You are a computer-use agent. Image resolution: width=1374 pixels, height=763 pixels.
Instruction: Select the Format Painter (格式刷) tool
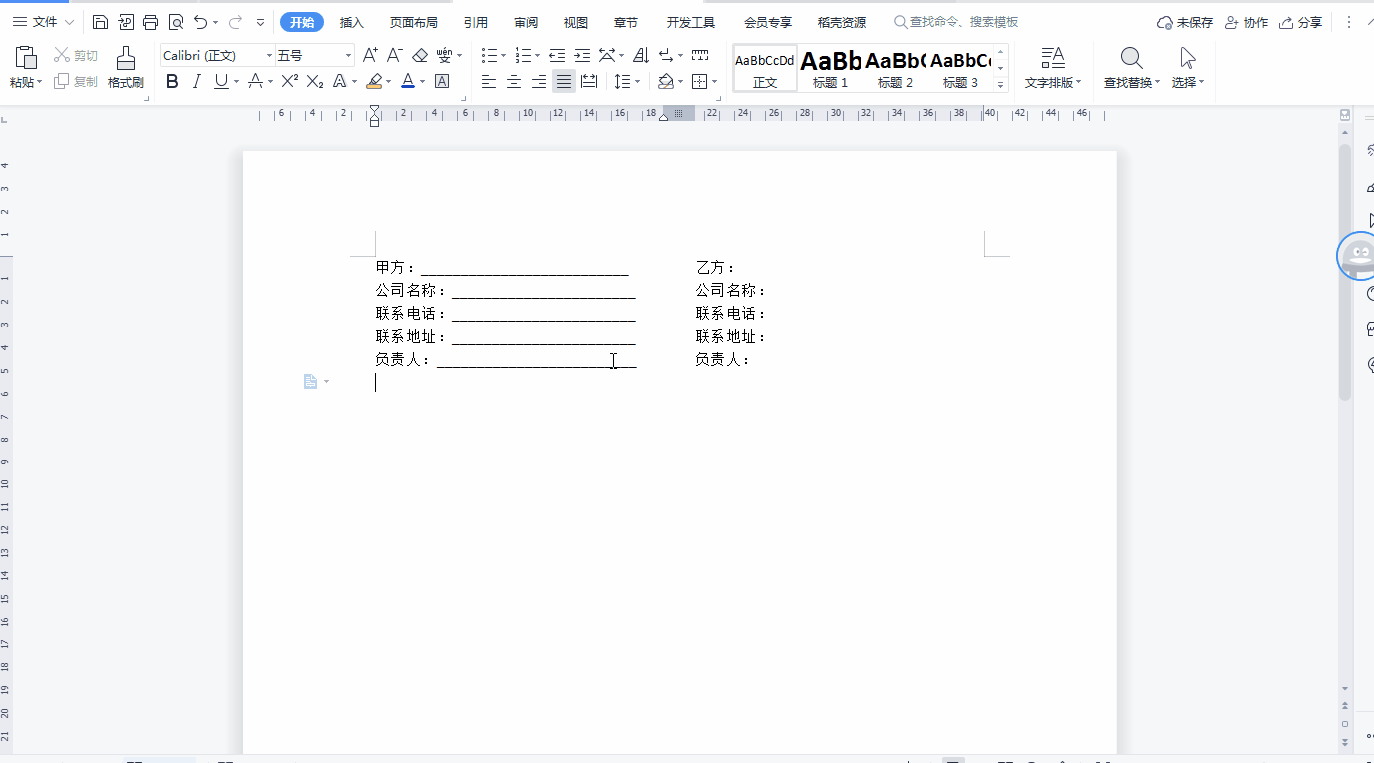click(126, 68)
